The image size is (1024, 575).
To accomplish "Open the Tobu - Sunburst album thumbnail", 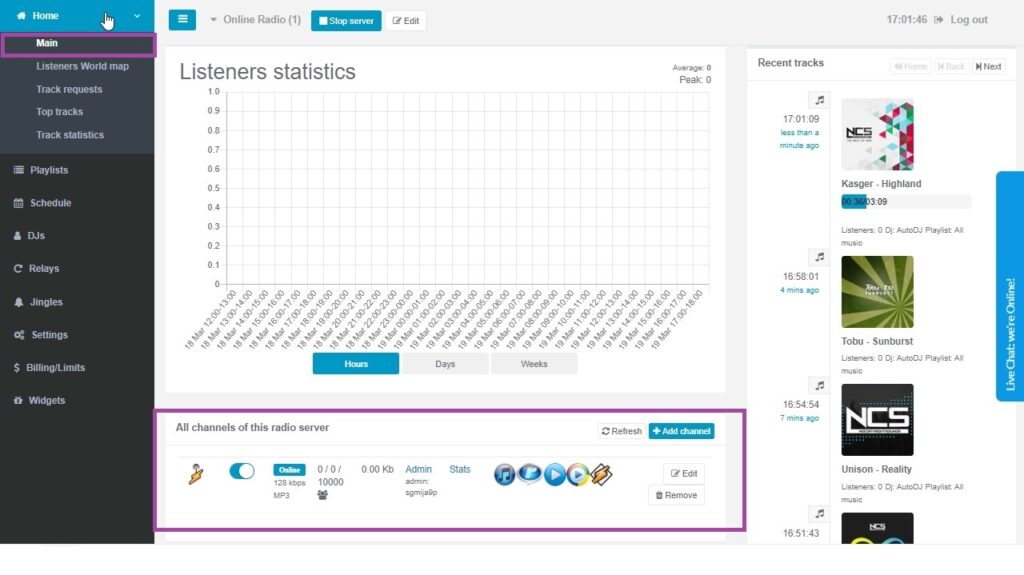I will (x=877, y=292).
